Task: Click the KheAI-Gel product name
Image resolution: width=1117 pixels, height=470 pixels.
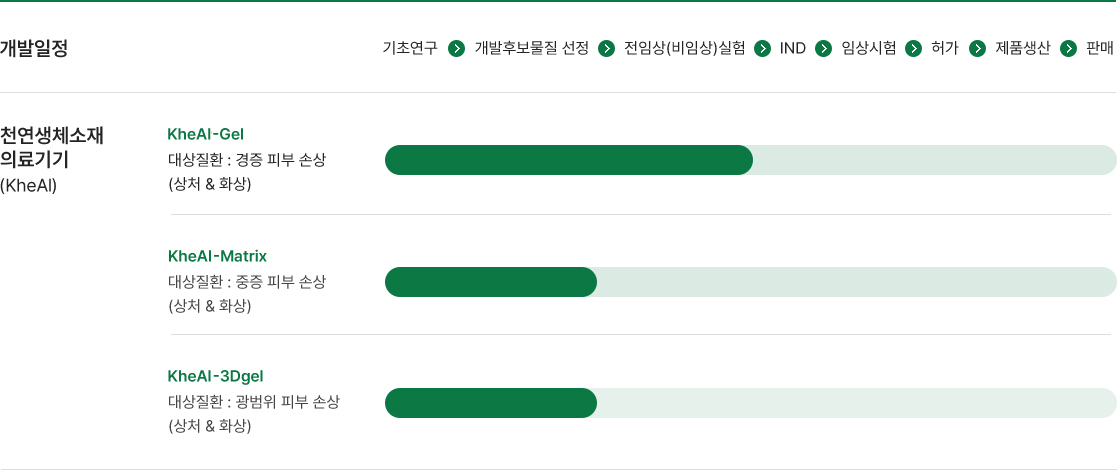Action: 206,134
